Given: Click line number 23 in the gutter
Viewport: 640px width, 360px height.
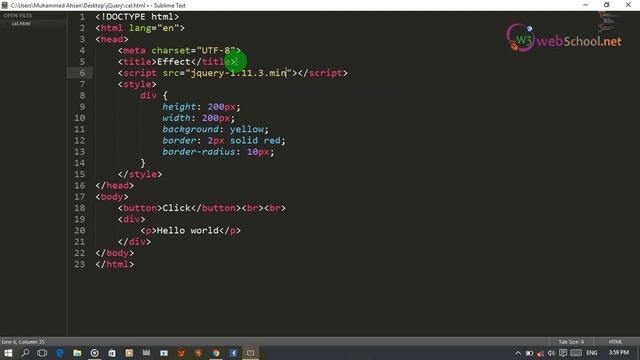Looking at the screenshot, I should pyautogui.click(x=80, y=264).
